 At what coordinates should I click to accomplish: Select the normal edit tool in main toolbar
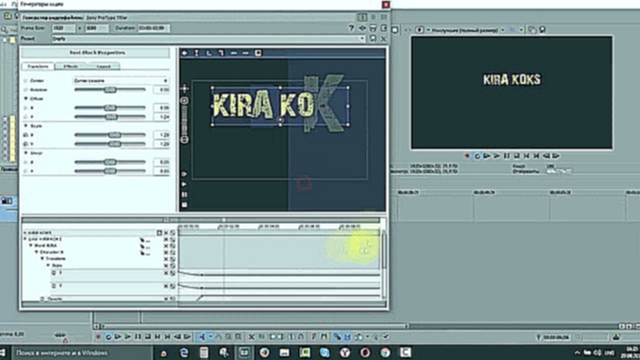click(x=202, y=337)
